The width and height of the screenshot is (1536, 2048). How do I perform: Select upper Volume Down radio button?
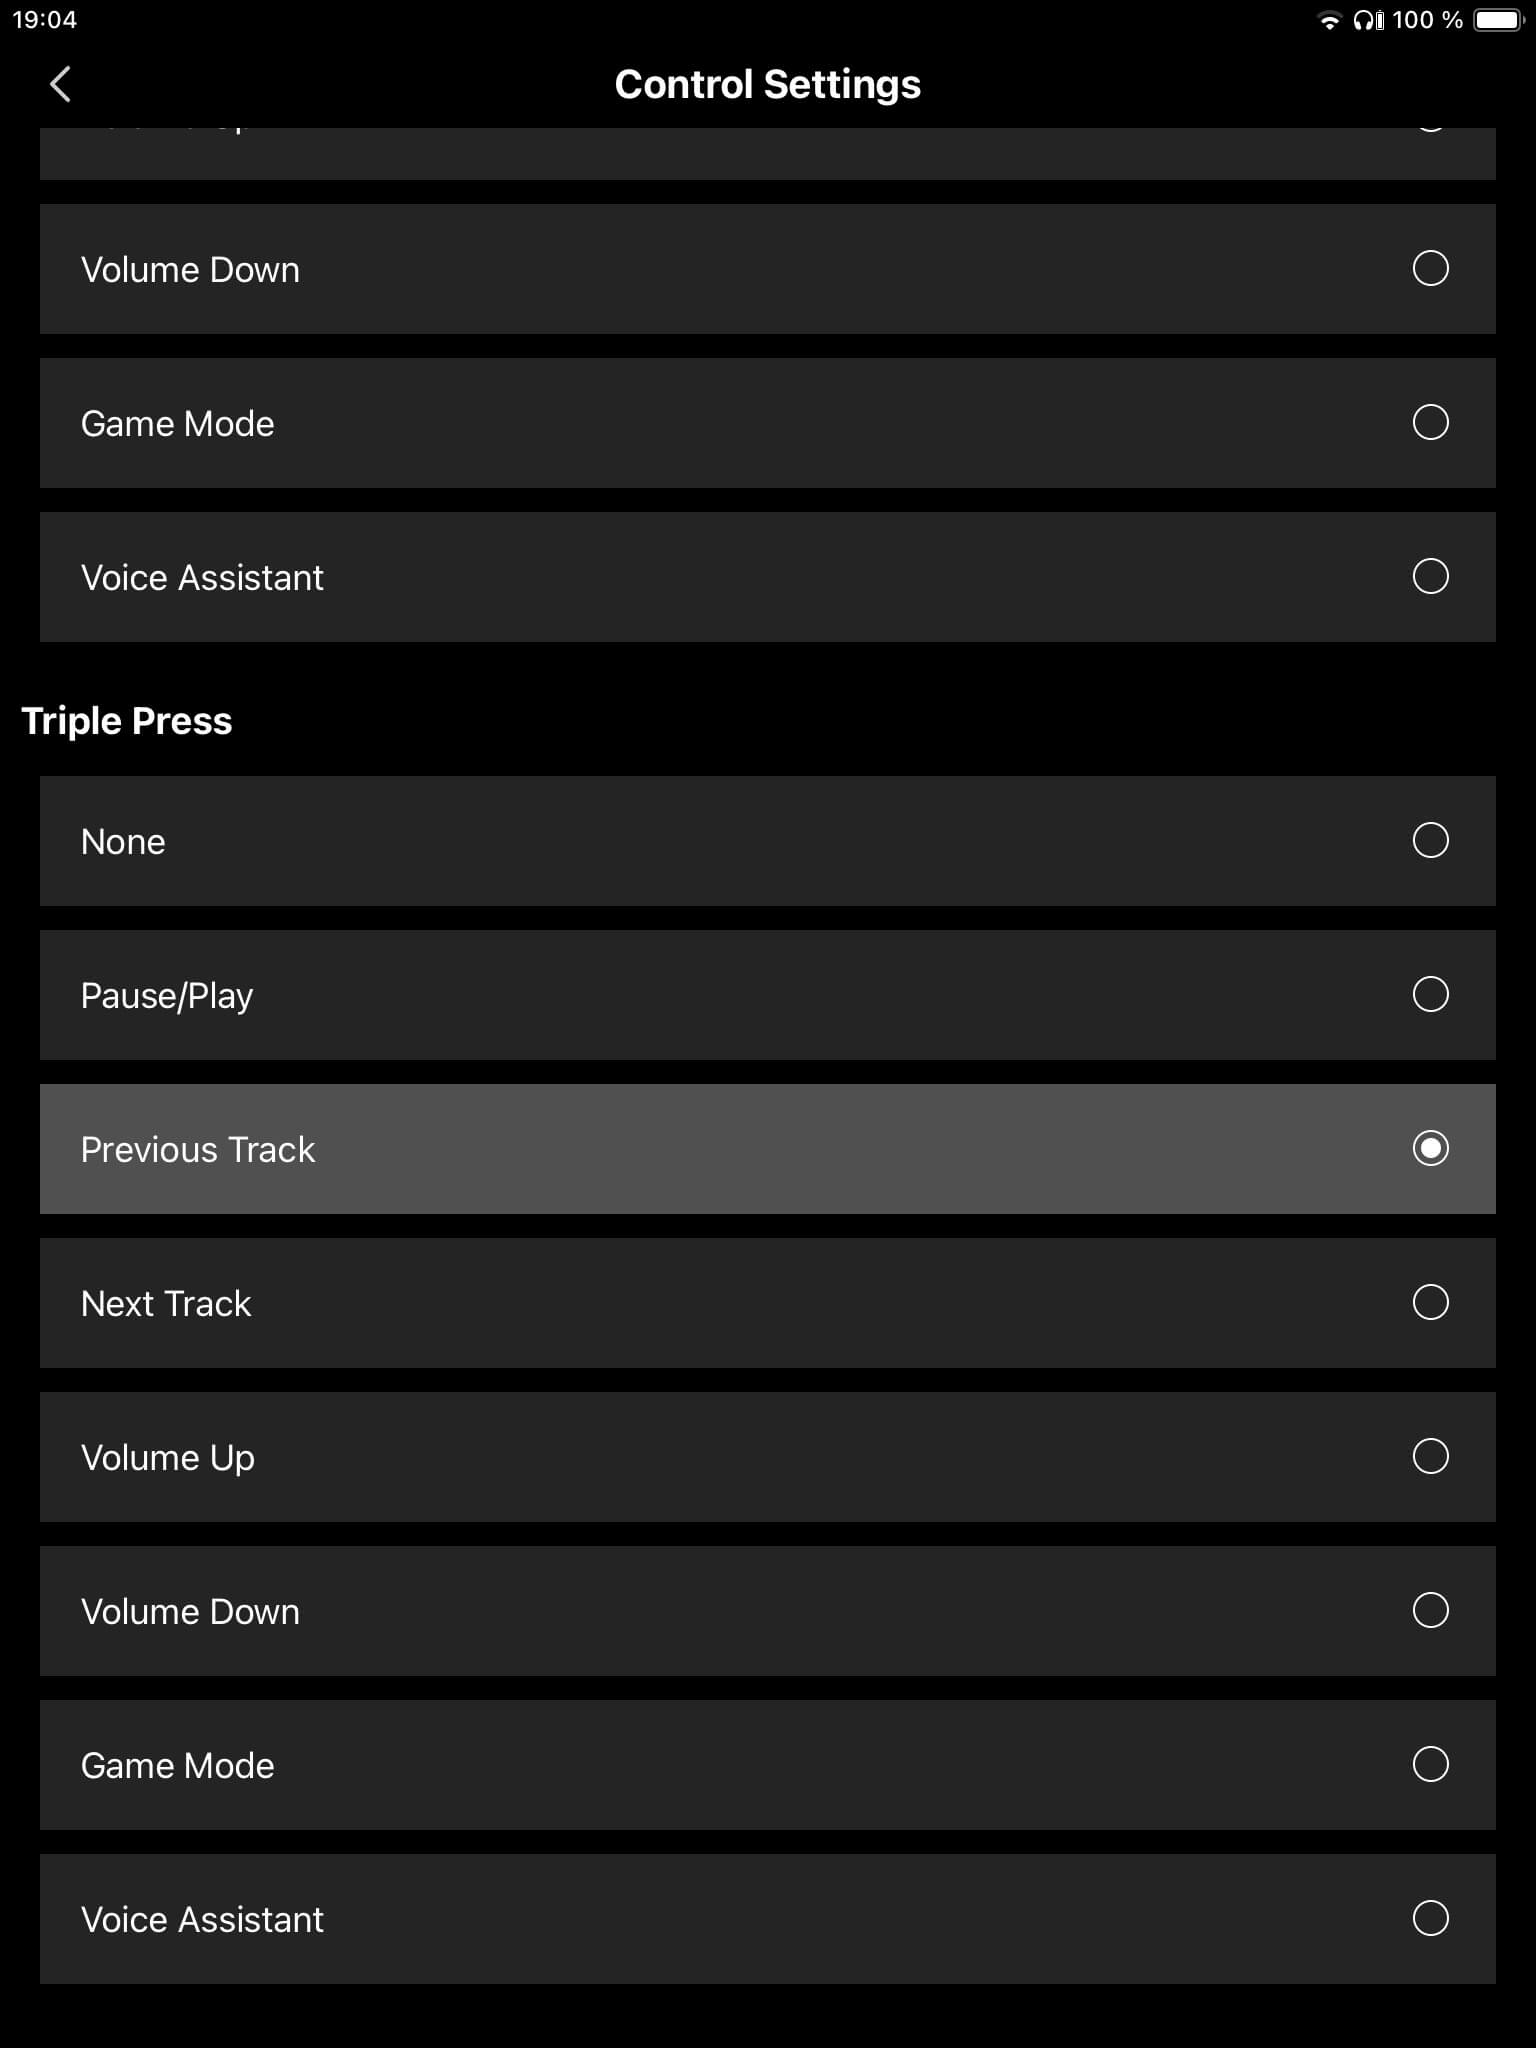click(x=1430, y=269)
